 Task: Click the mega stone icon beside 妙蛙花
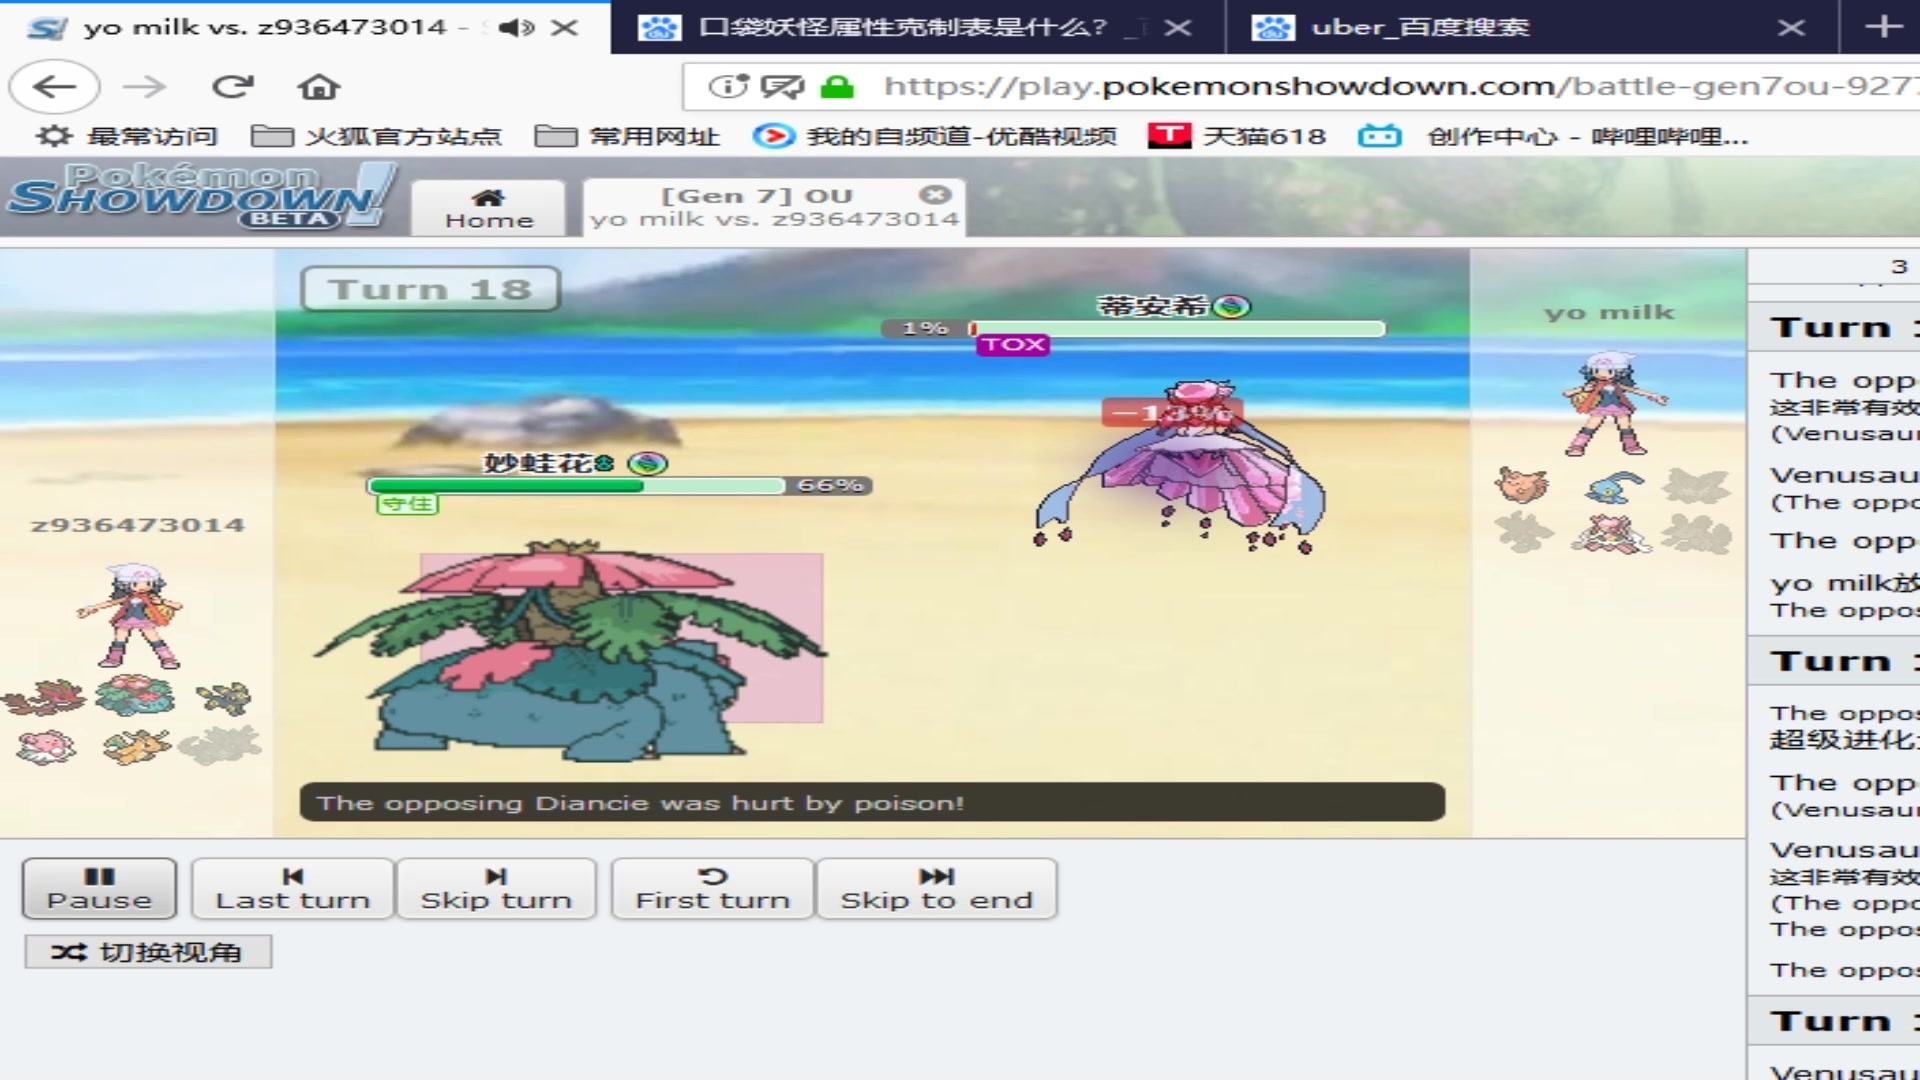[x=648, y=463]
